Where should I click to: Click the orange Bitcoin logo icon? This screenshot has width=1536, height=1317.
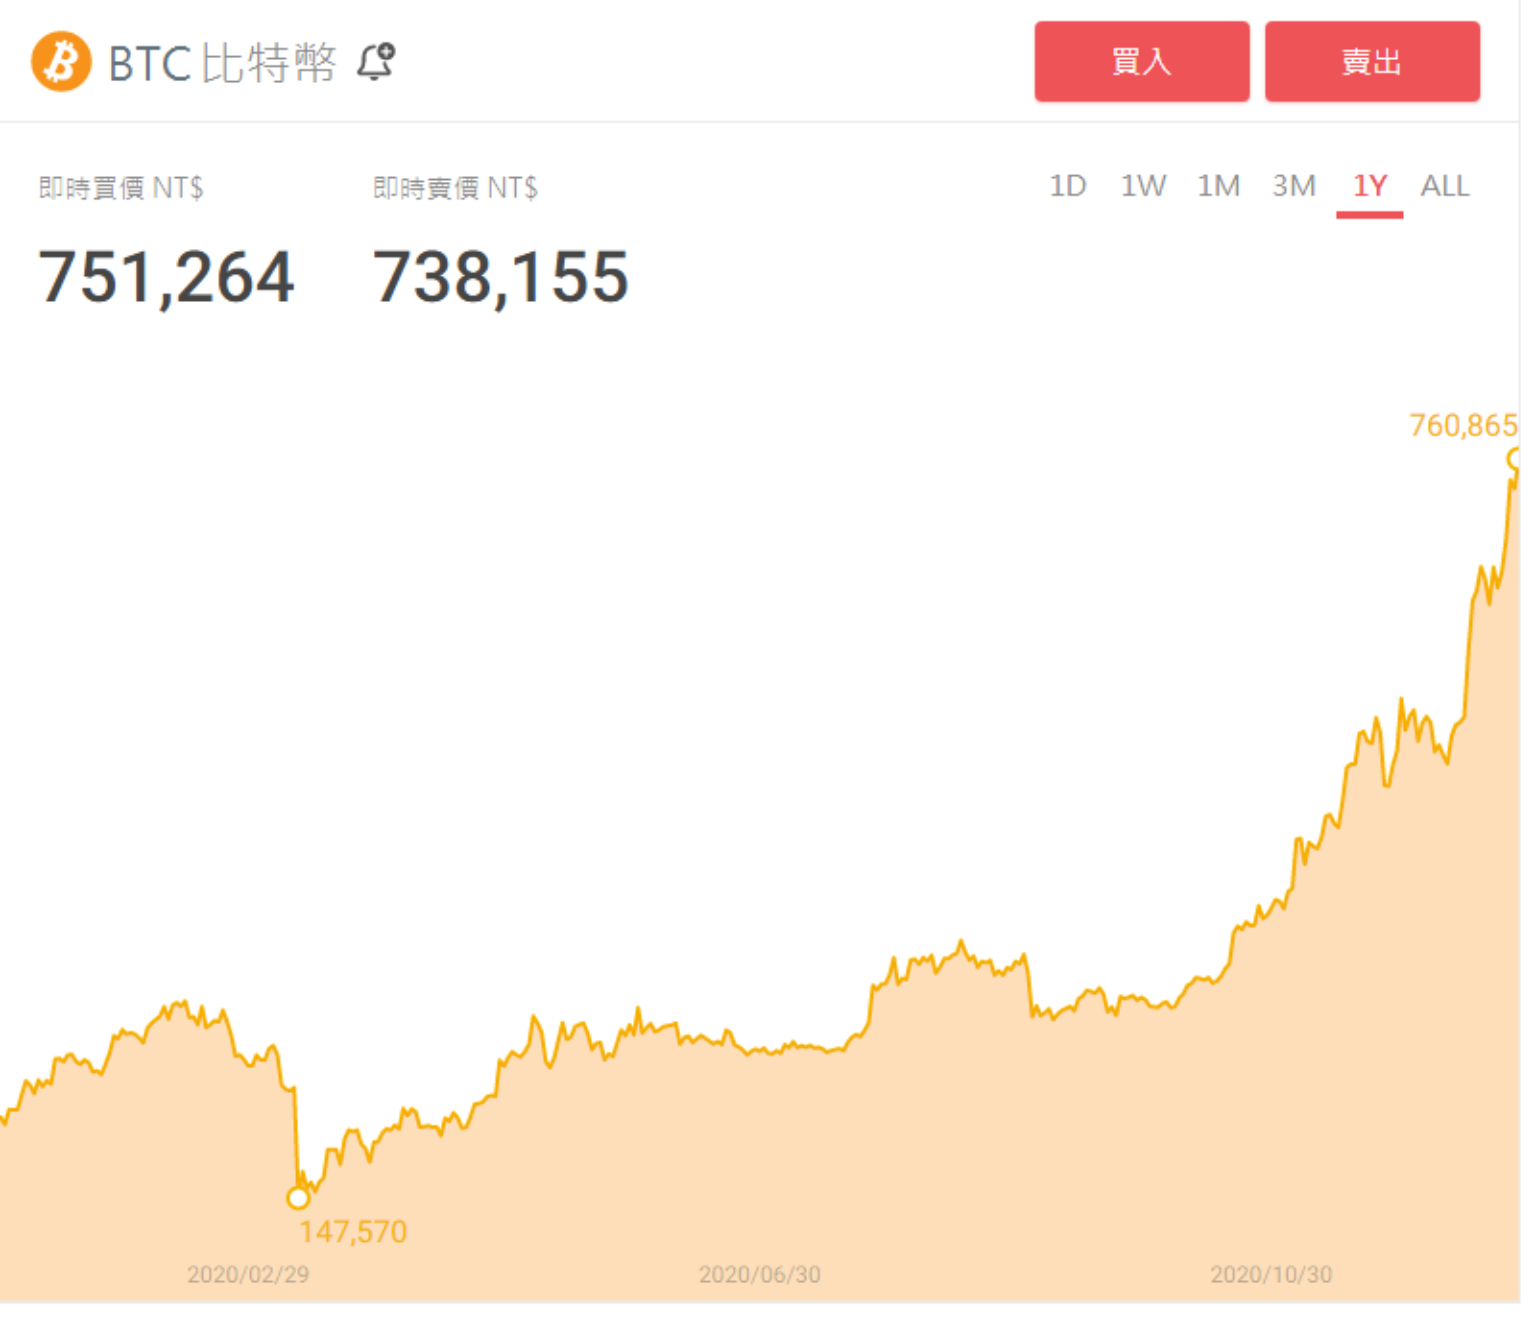(x=61, y=62)
